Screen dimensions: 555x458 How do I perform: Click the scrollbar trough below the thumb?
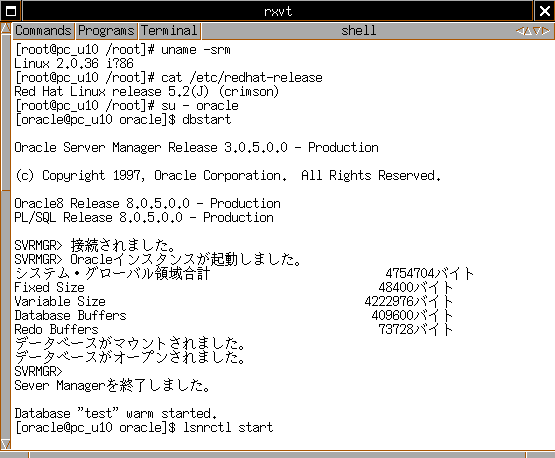(6, 315)
